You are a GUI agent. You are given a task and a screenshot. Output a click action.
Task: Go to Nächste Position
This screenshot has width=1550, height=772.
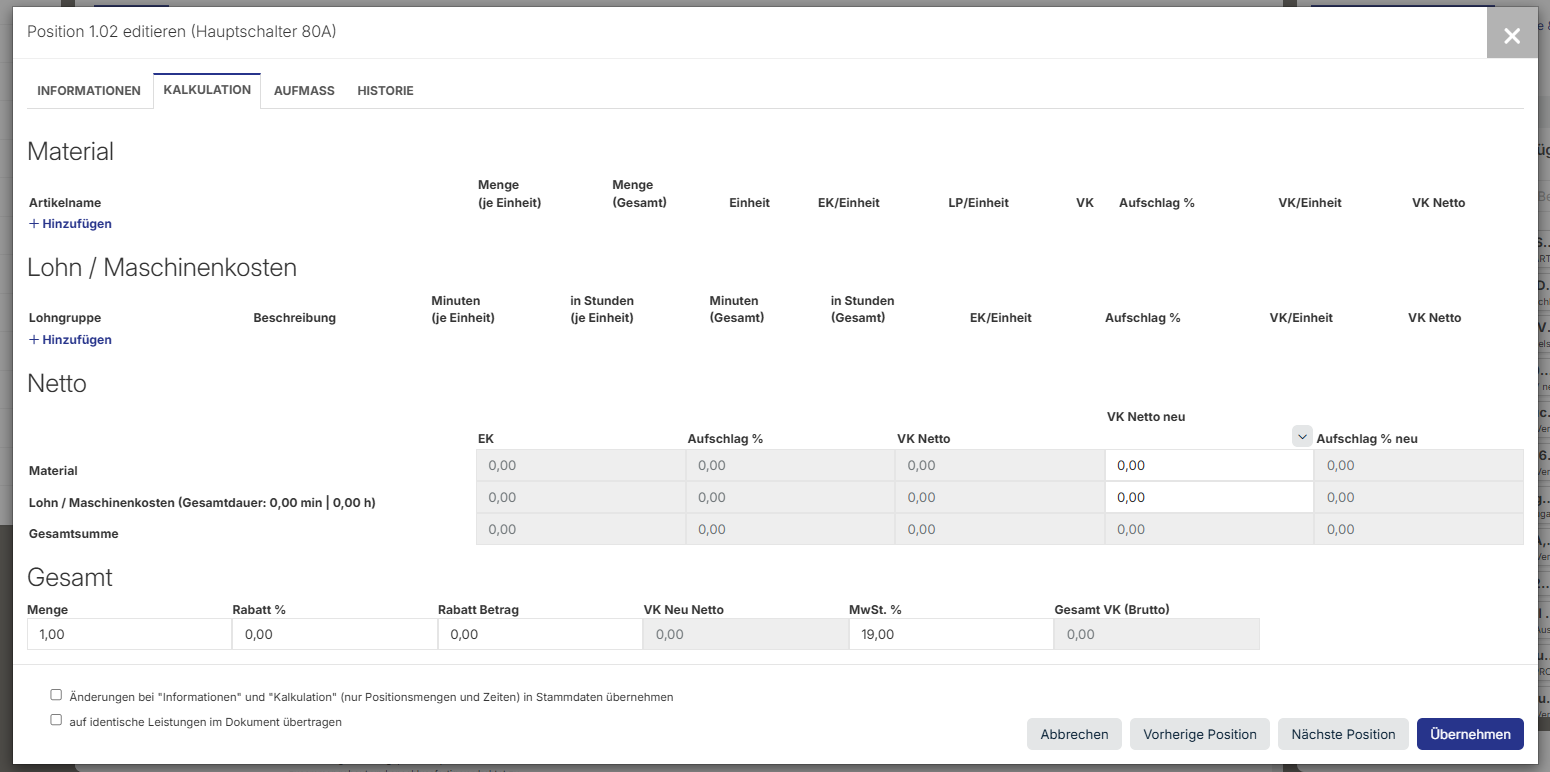click(x=1343, y=734)
